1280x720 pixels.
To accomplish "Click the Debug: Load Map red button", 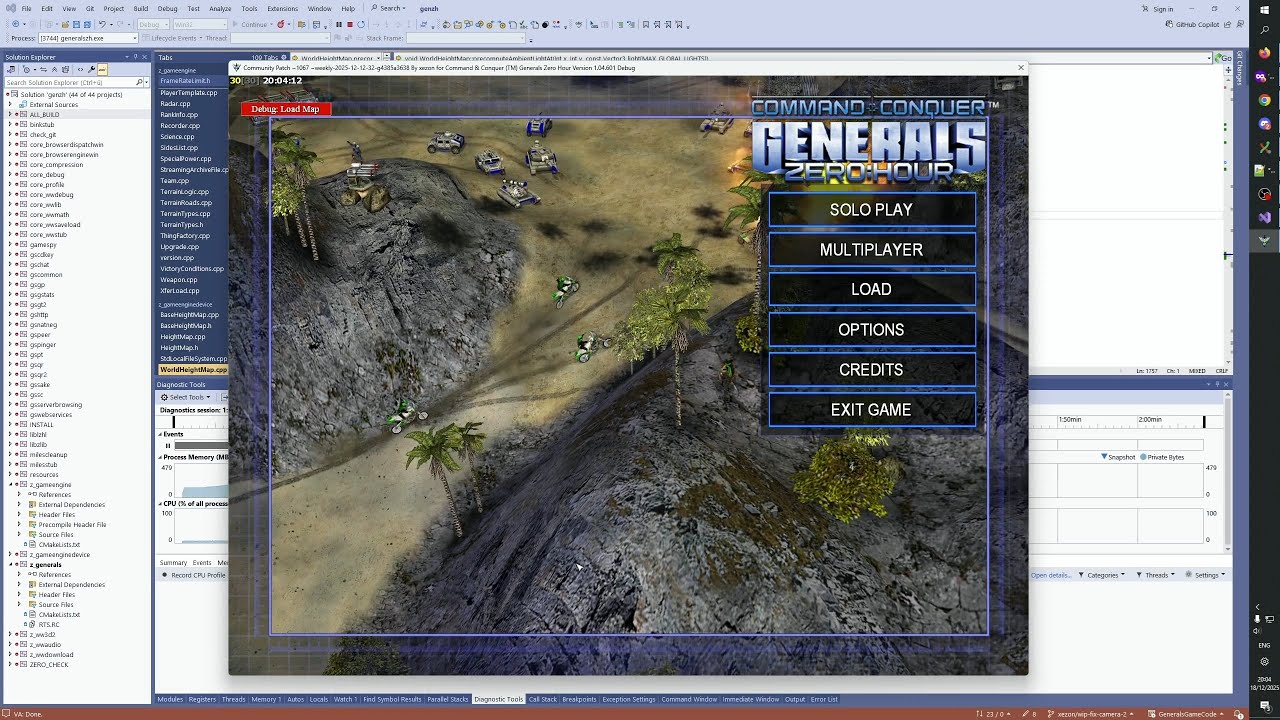I will click(285, 109).
